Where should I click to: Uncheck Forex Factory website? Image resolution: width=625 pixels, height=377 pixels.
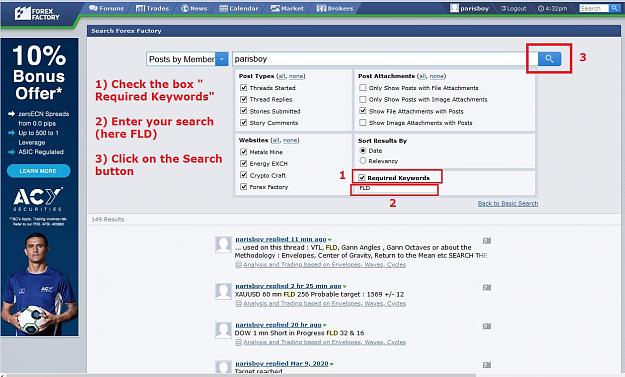click(244, 187)
